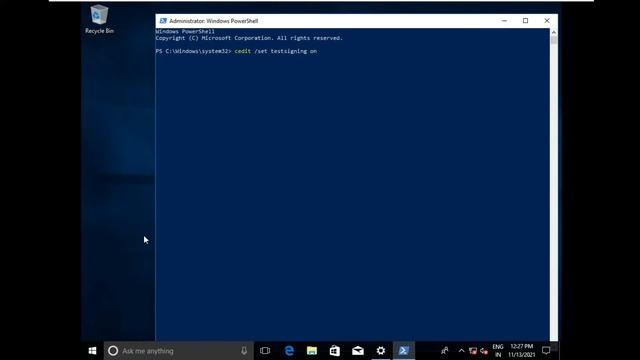
Task: Open the Mail app from the taskbar
Action: [358, 351]
